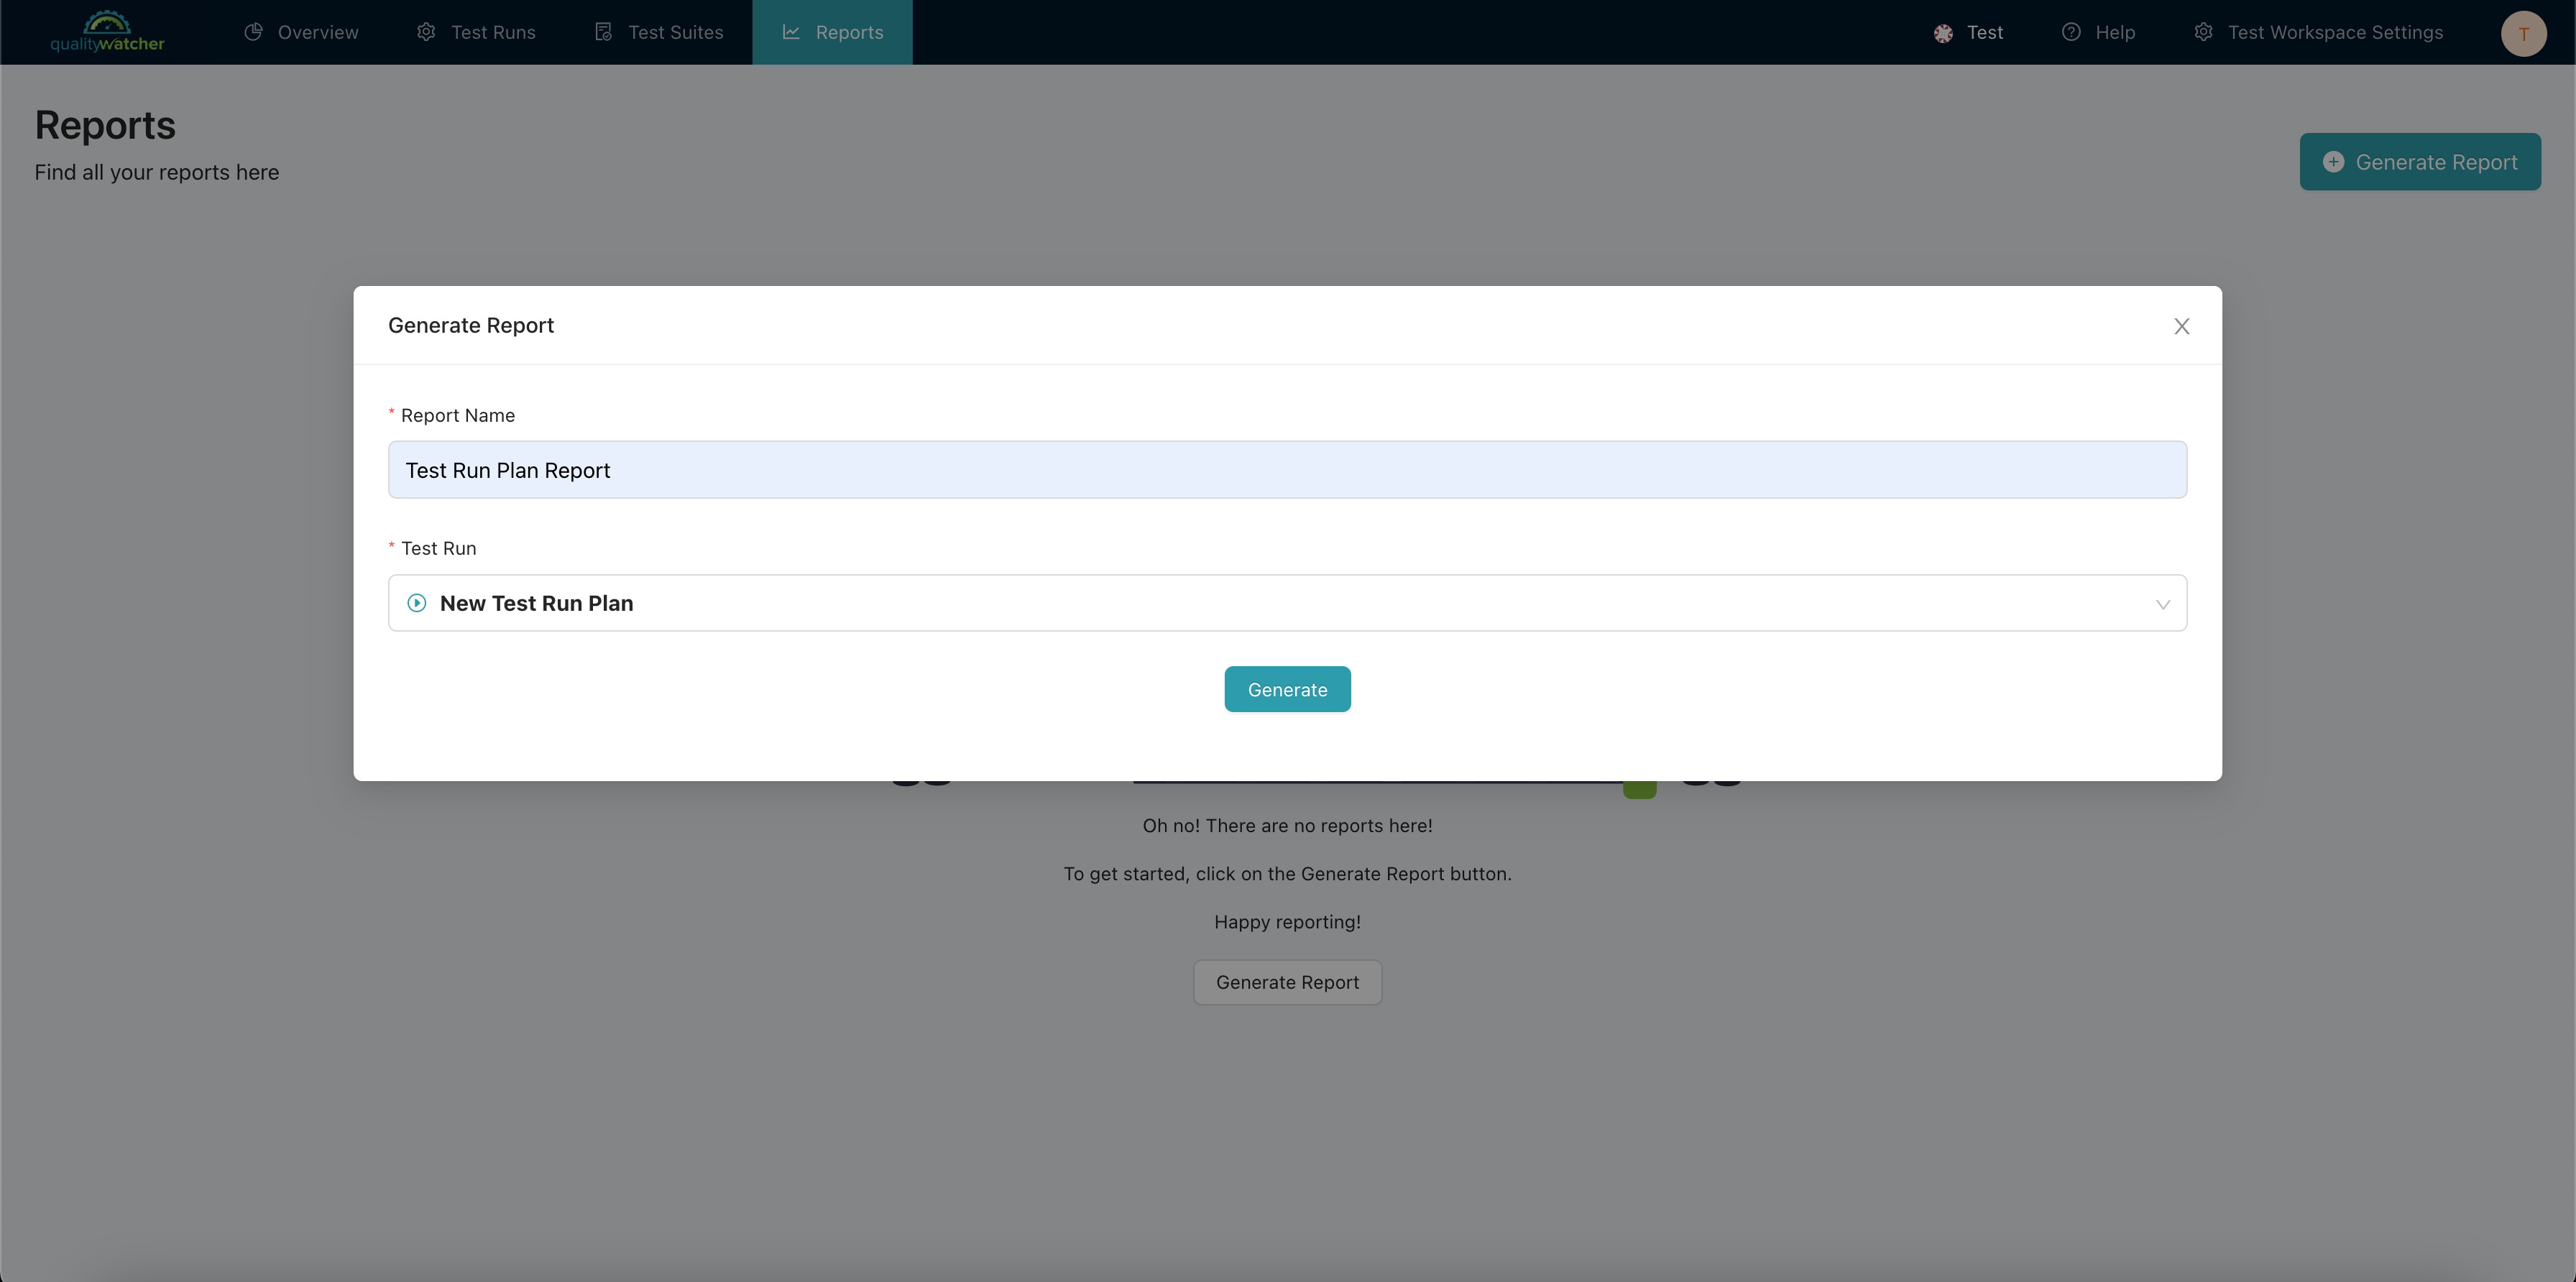Click the Report Name input field
The image size is (2576, 1282).
pyautogui.click(x=1288, y=470)
